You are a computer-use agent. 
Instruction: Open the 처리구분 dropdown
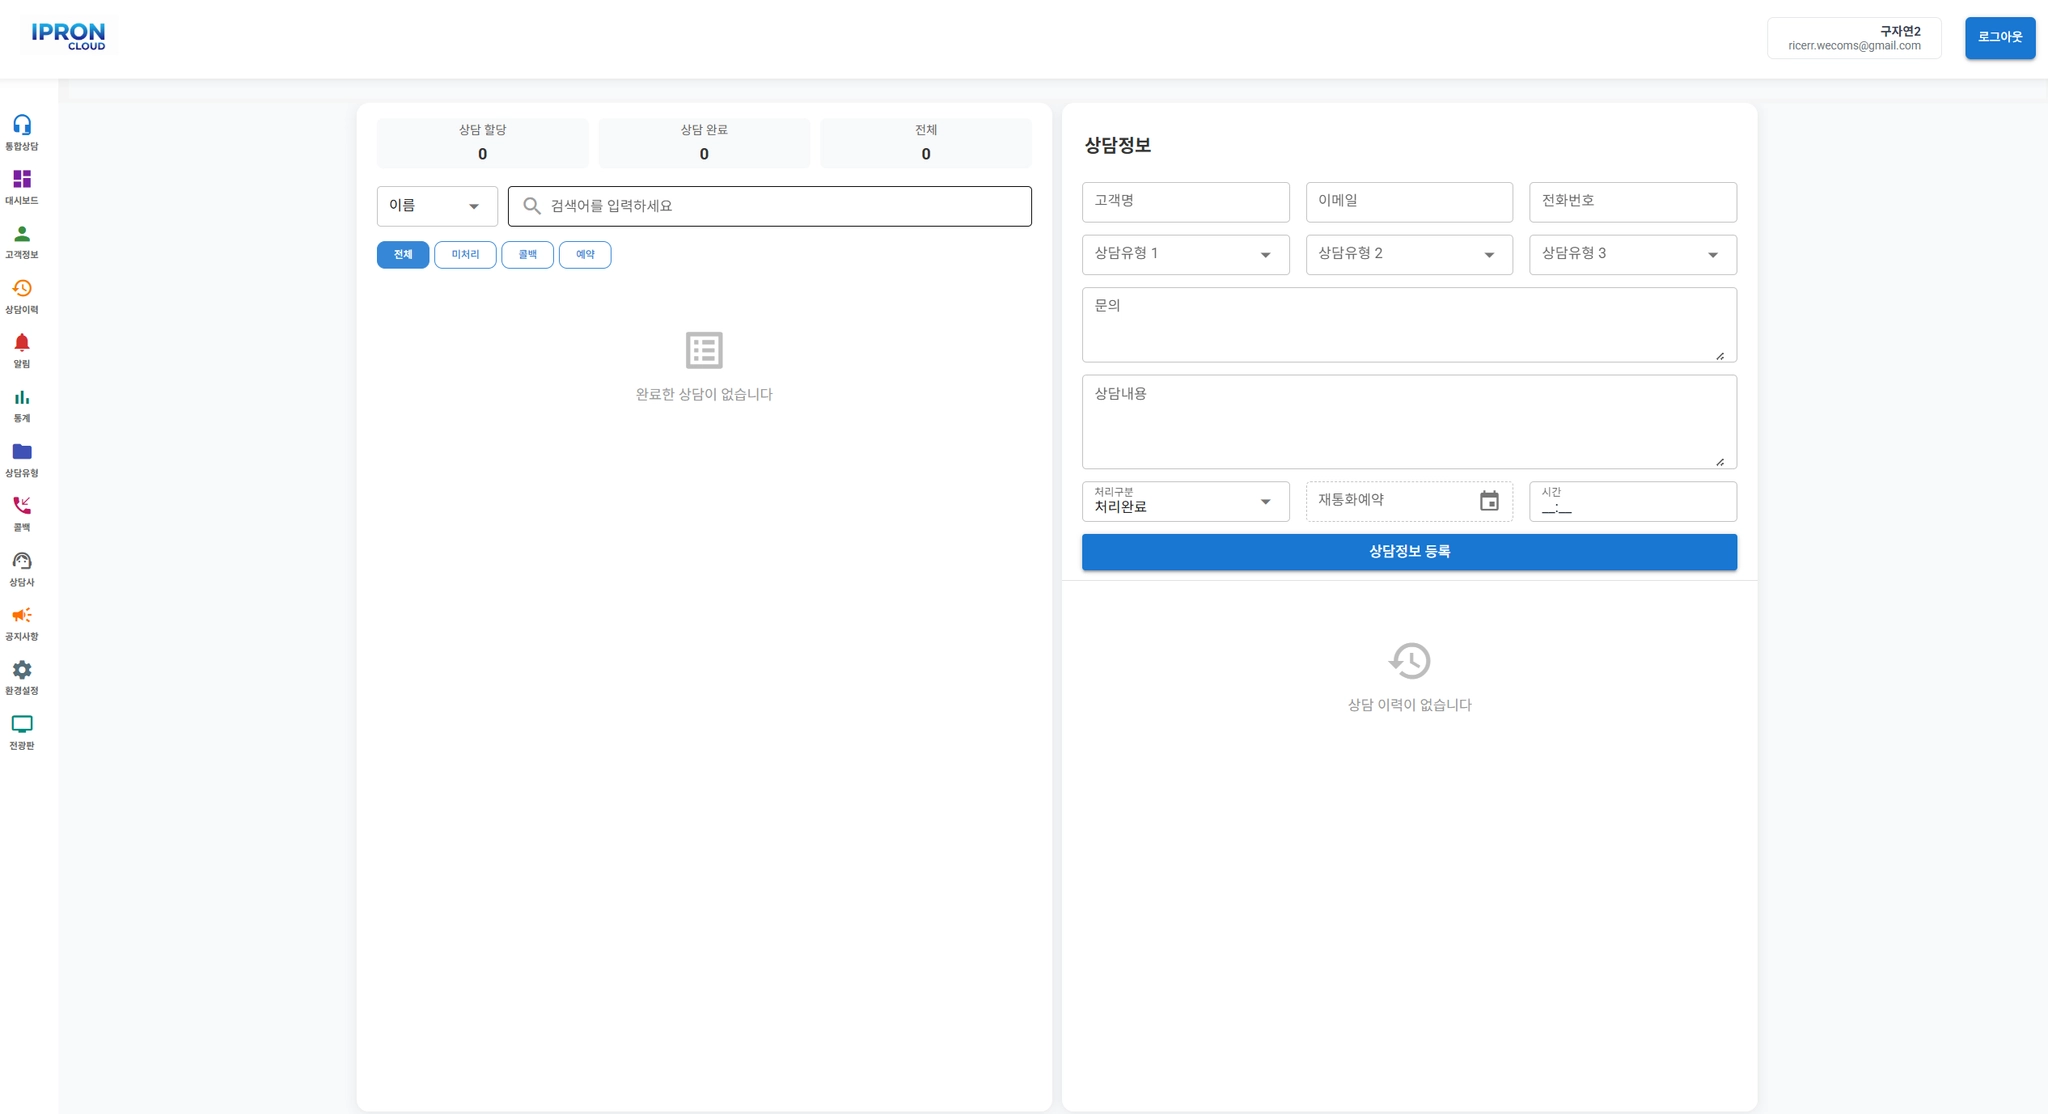(1185, 501)
